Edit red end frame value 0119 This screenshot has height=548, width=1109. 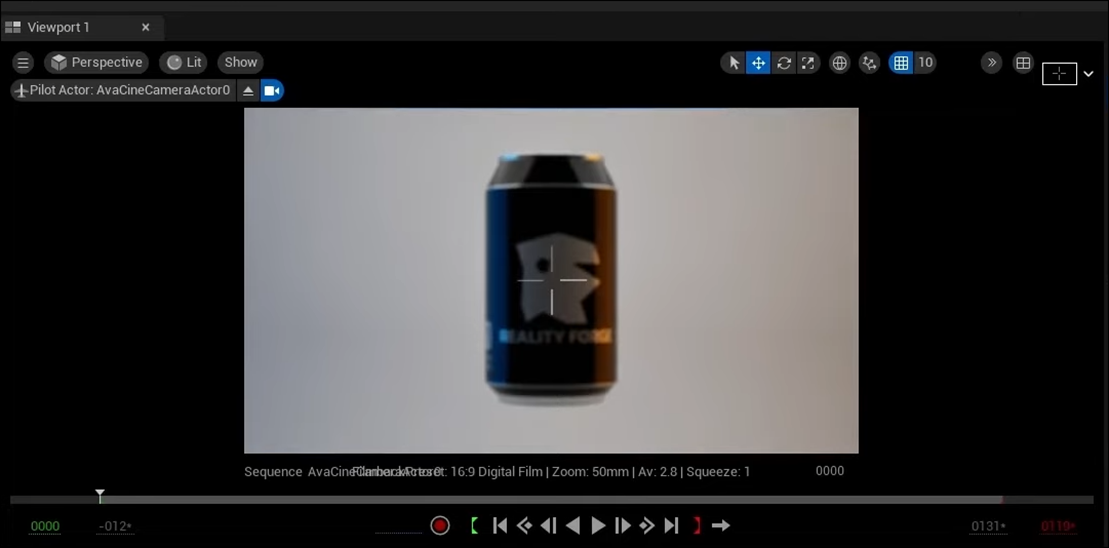click(1059, 527)
